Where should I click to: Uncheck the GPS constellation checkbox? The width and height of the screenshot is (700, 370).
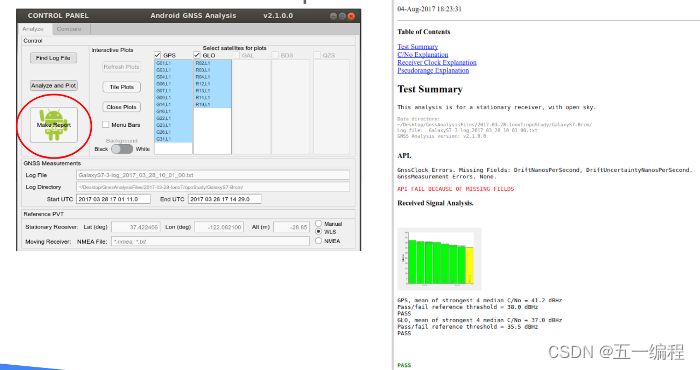point(158,55)
